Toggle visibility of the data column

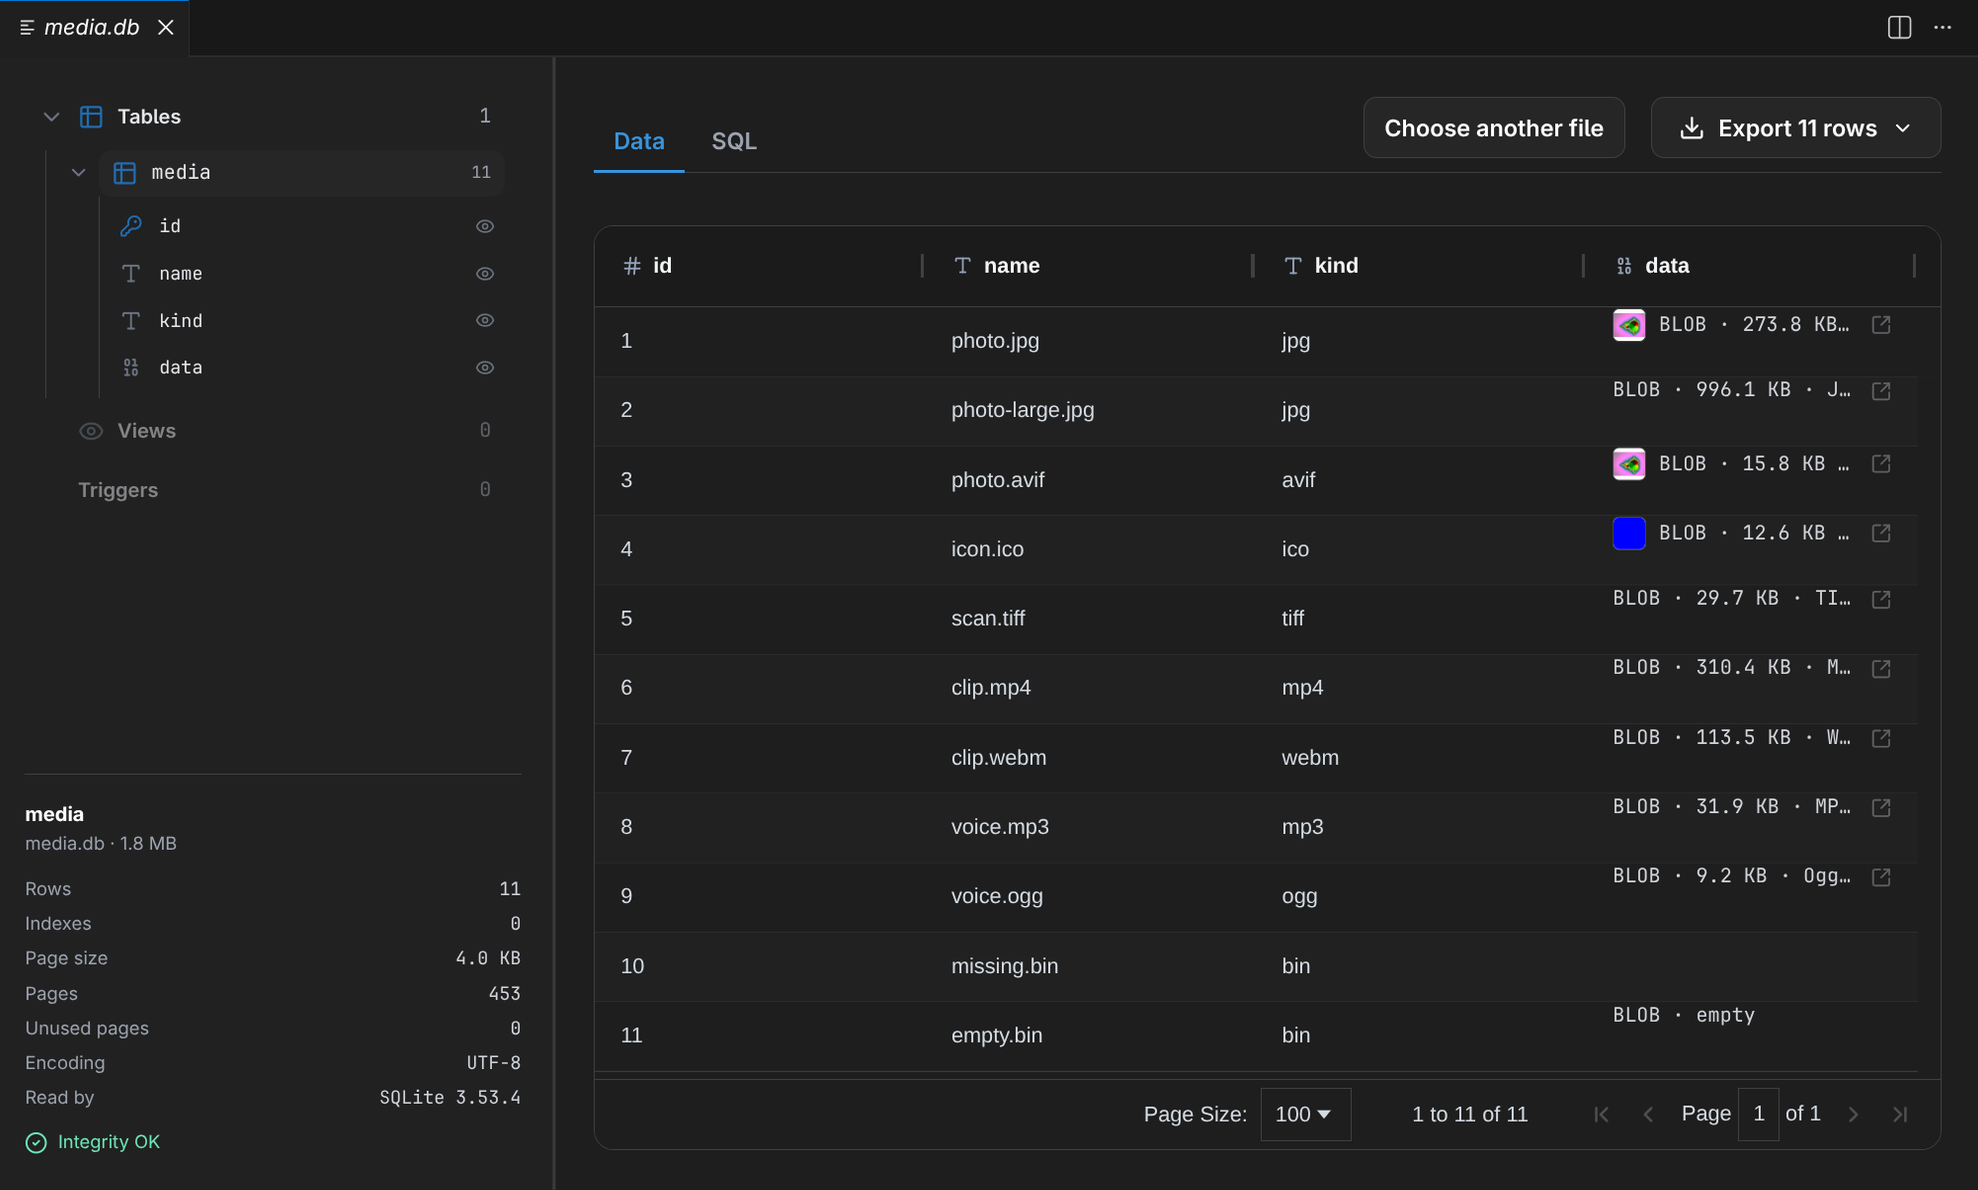[x=485, y=367]
